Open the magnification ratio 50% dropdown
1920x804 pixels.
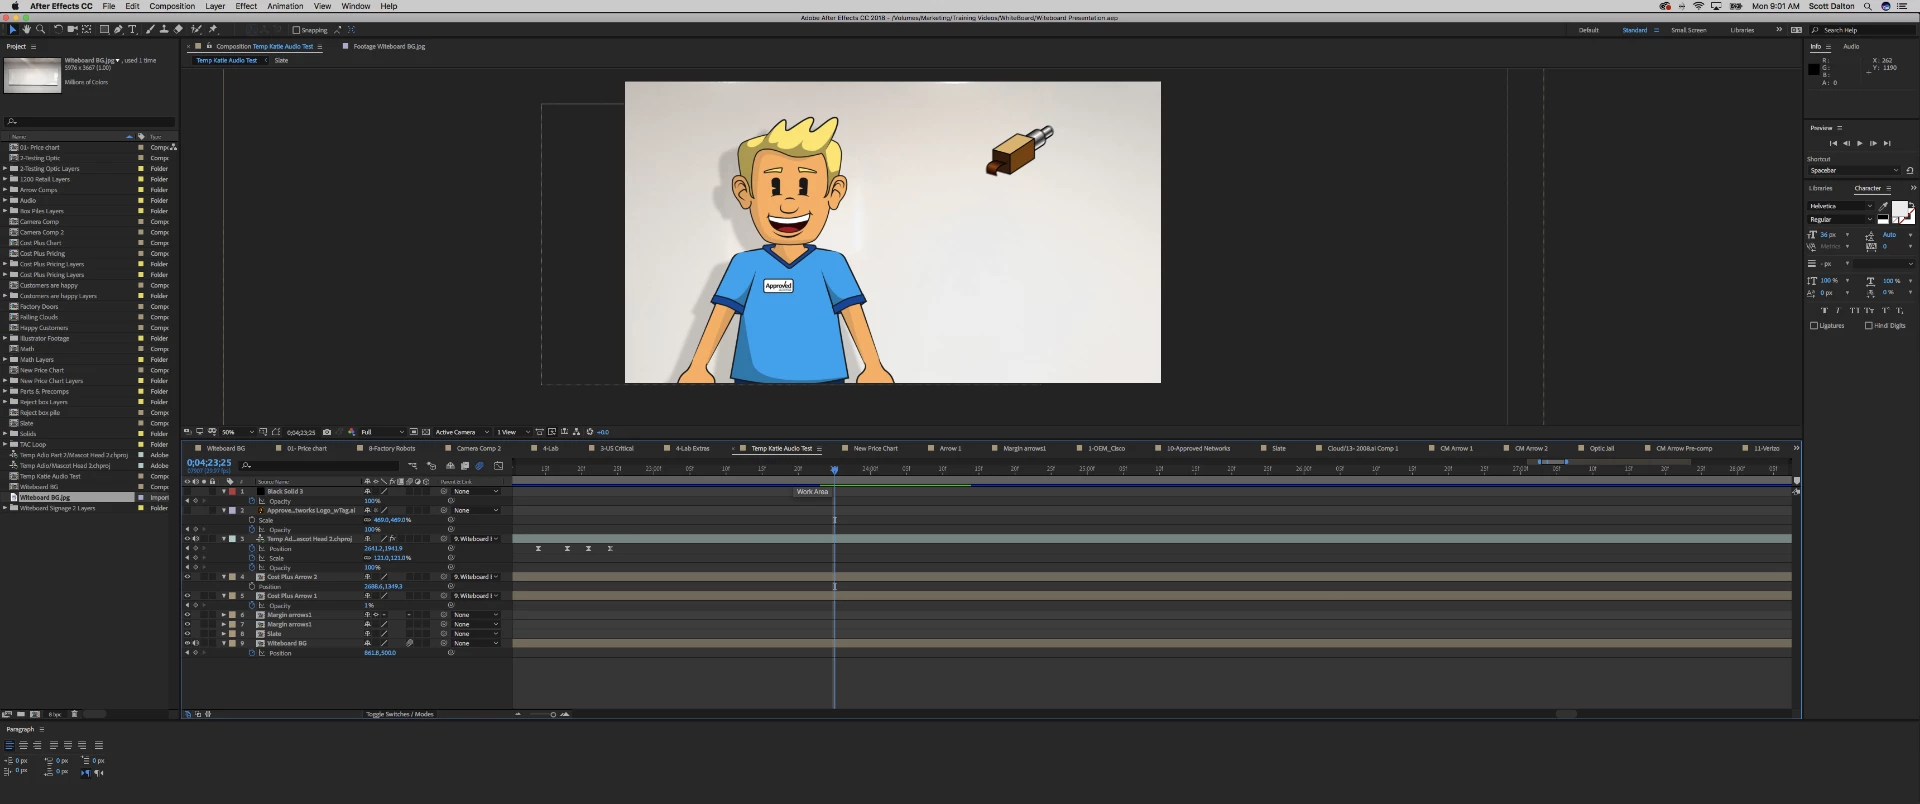click(x=237, y=432)
